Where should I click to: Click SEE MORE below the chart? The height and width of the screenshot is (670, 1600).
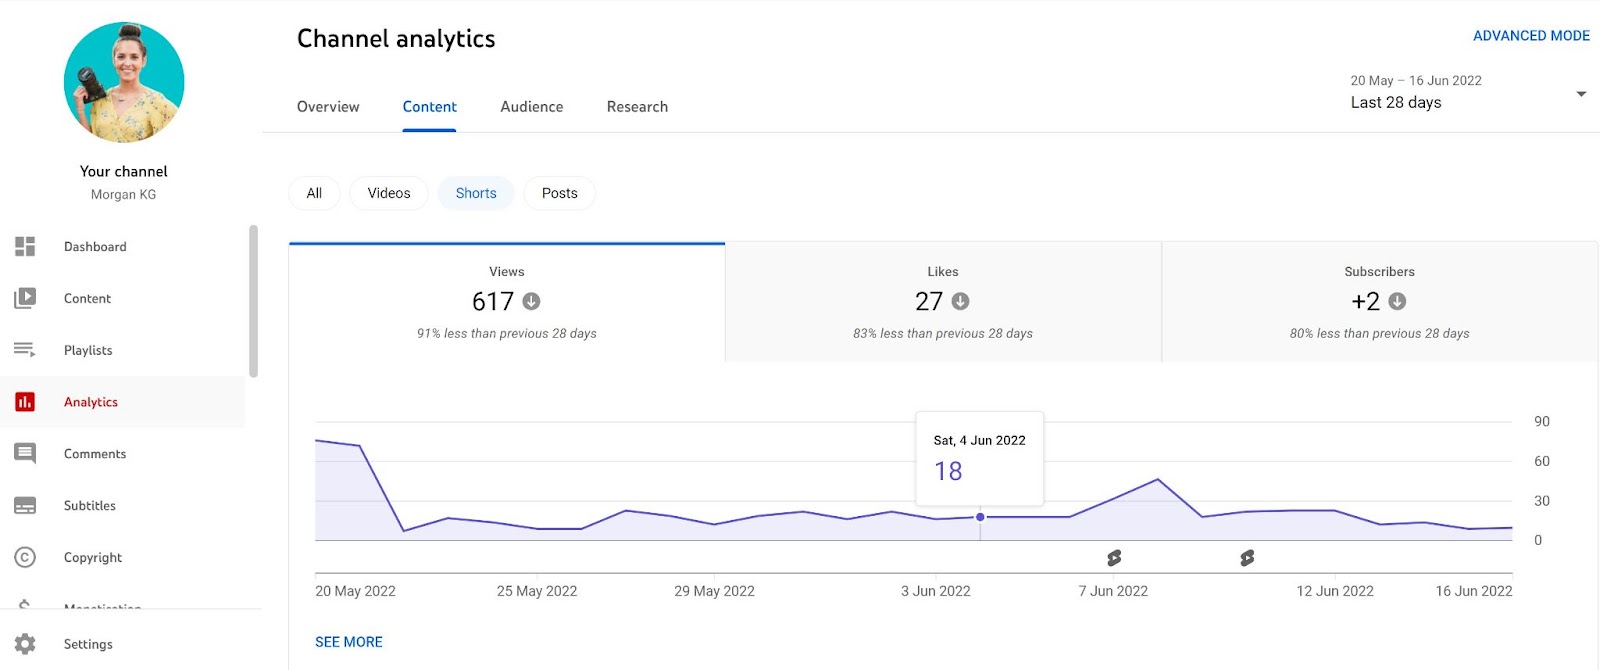349,642
